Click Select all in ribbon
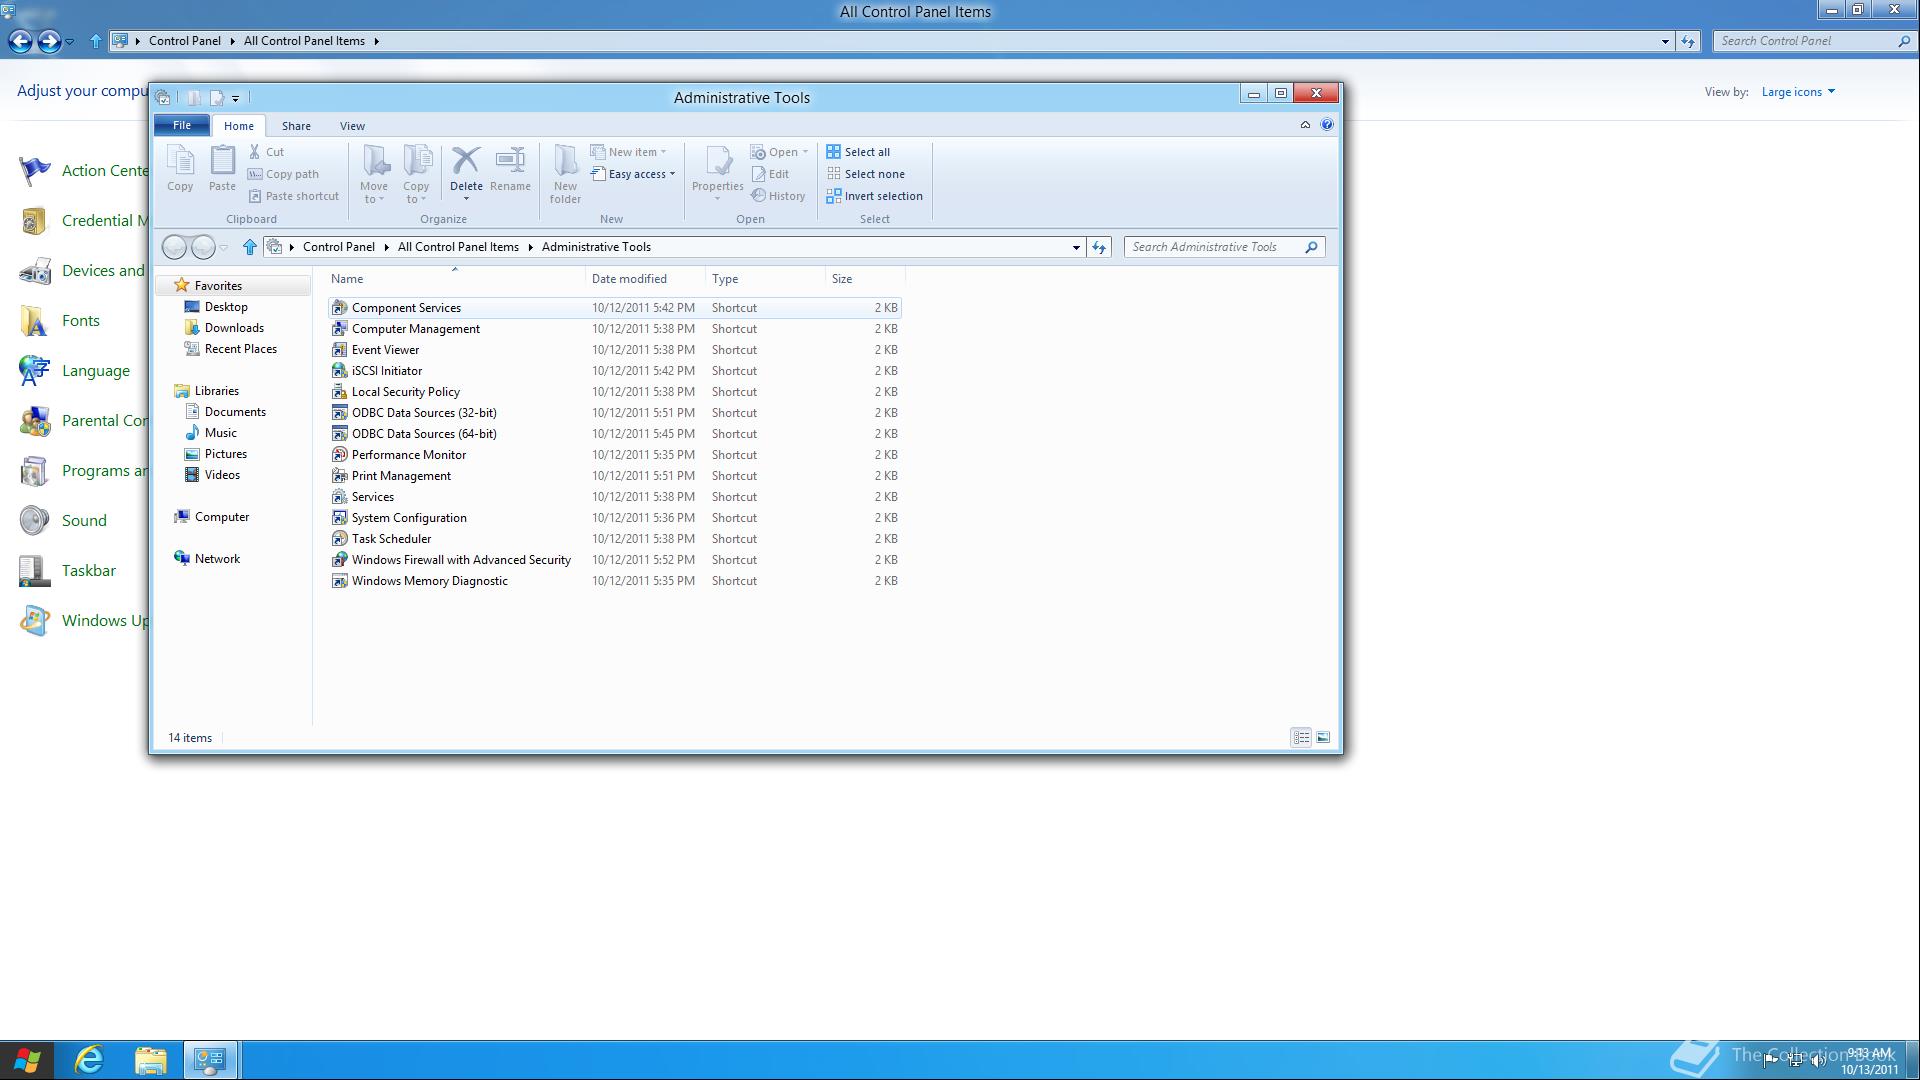 pos(858,152)
